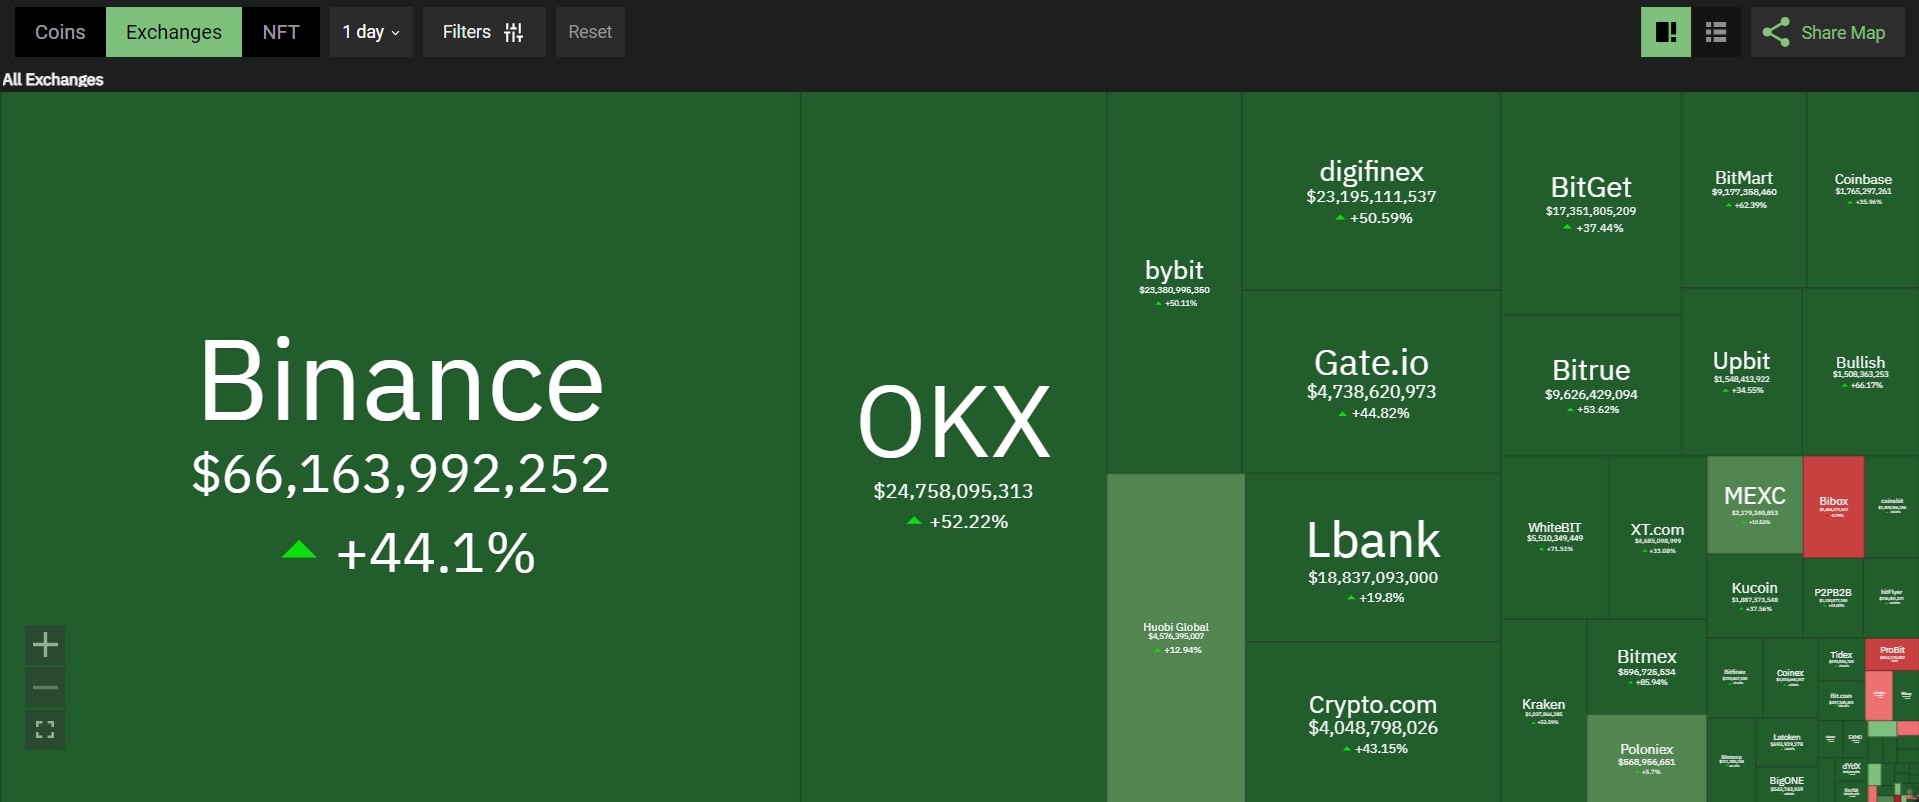Open the P2PB2B tile
Viewport: 1919px width, 802px height.
1833,597
